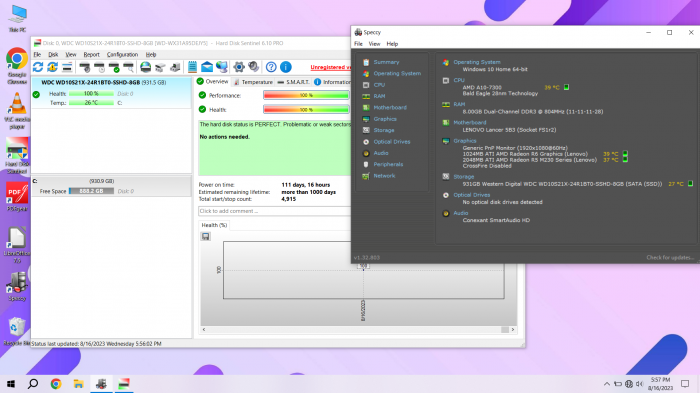Click the blue refresh icon in Hard Disk Sentinel toolbar
Image resolution: width=700 pixels, height=393 pixels.
click(x=38, y=67)
